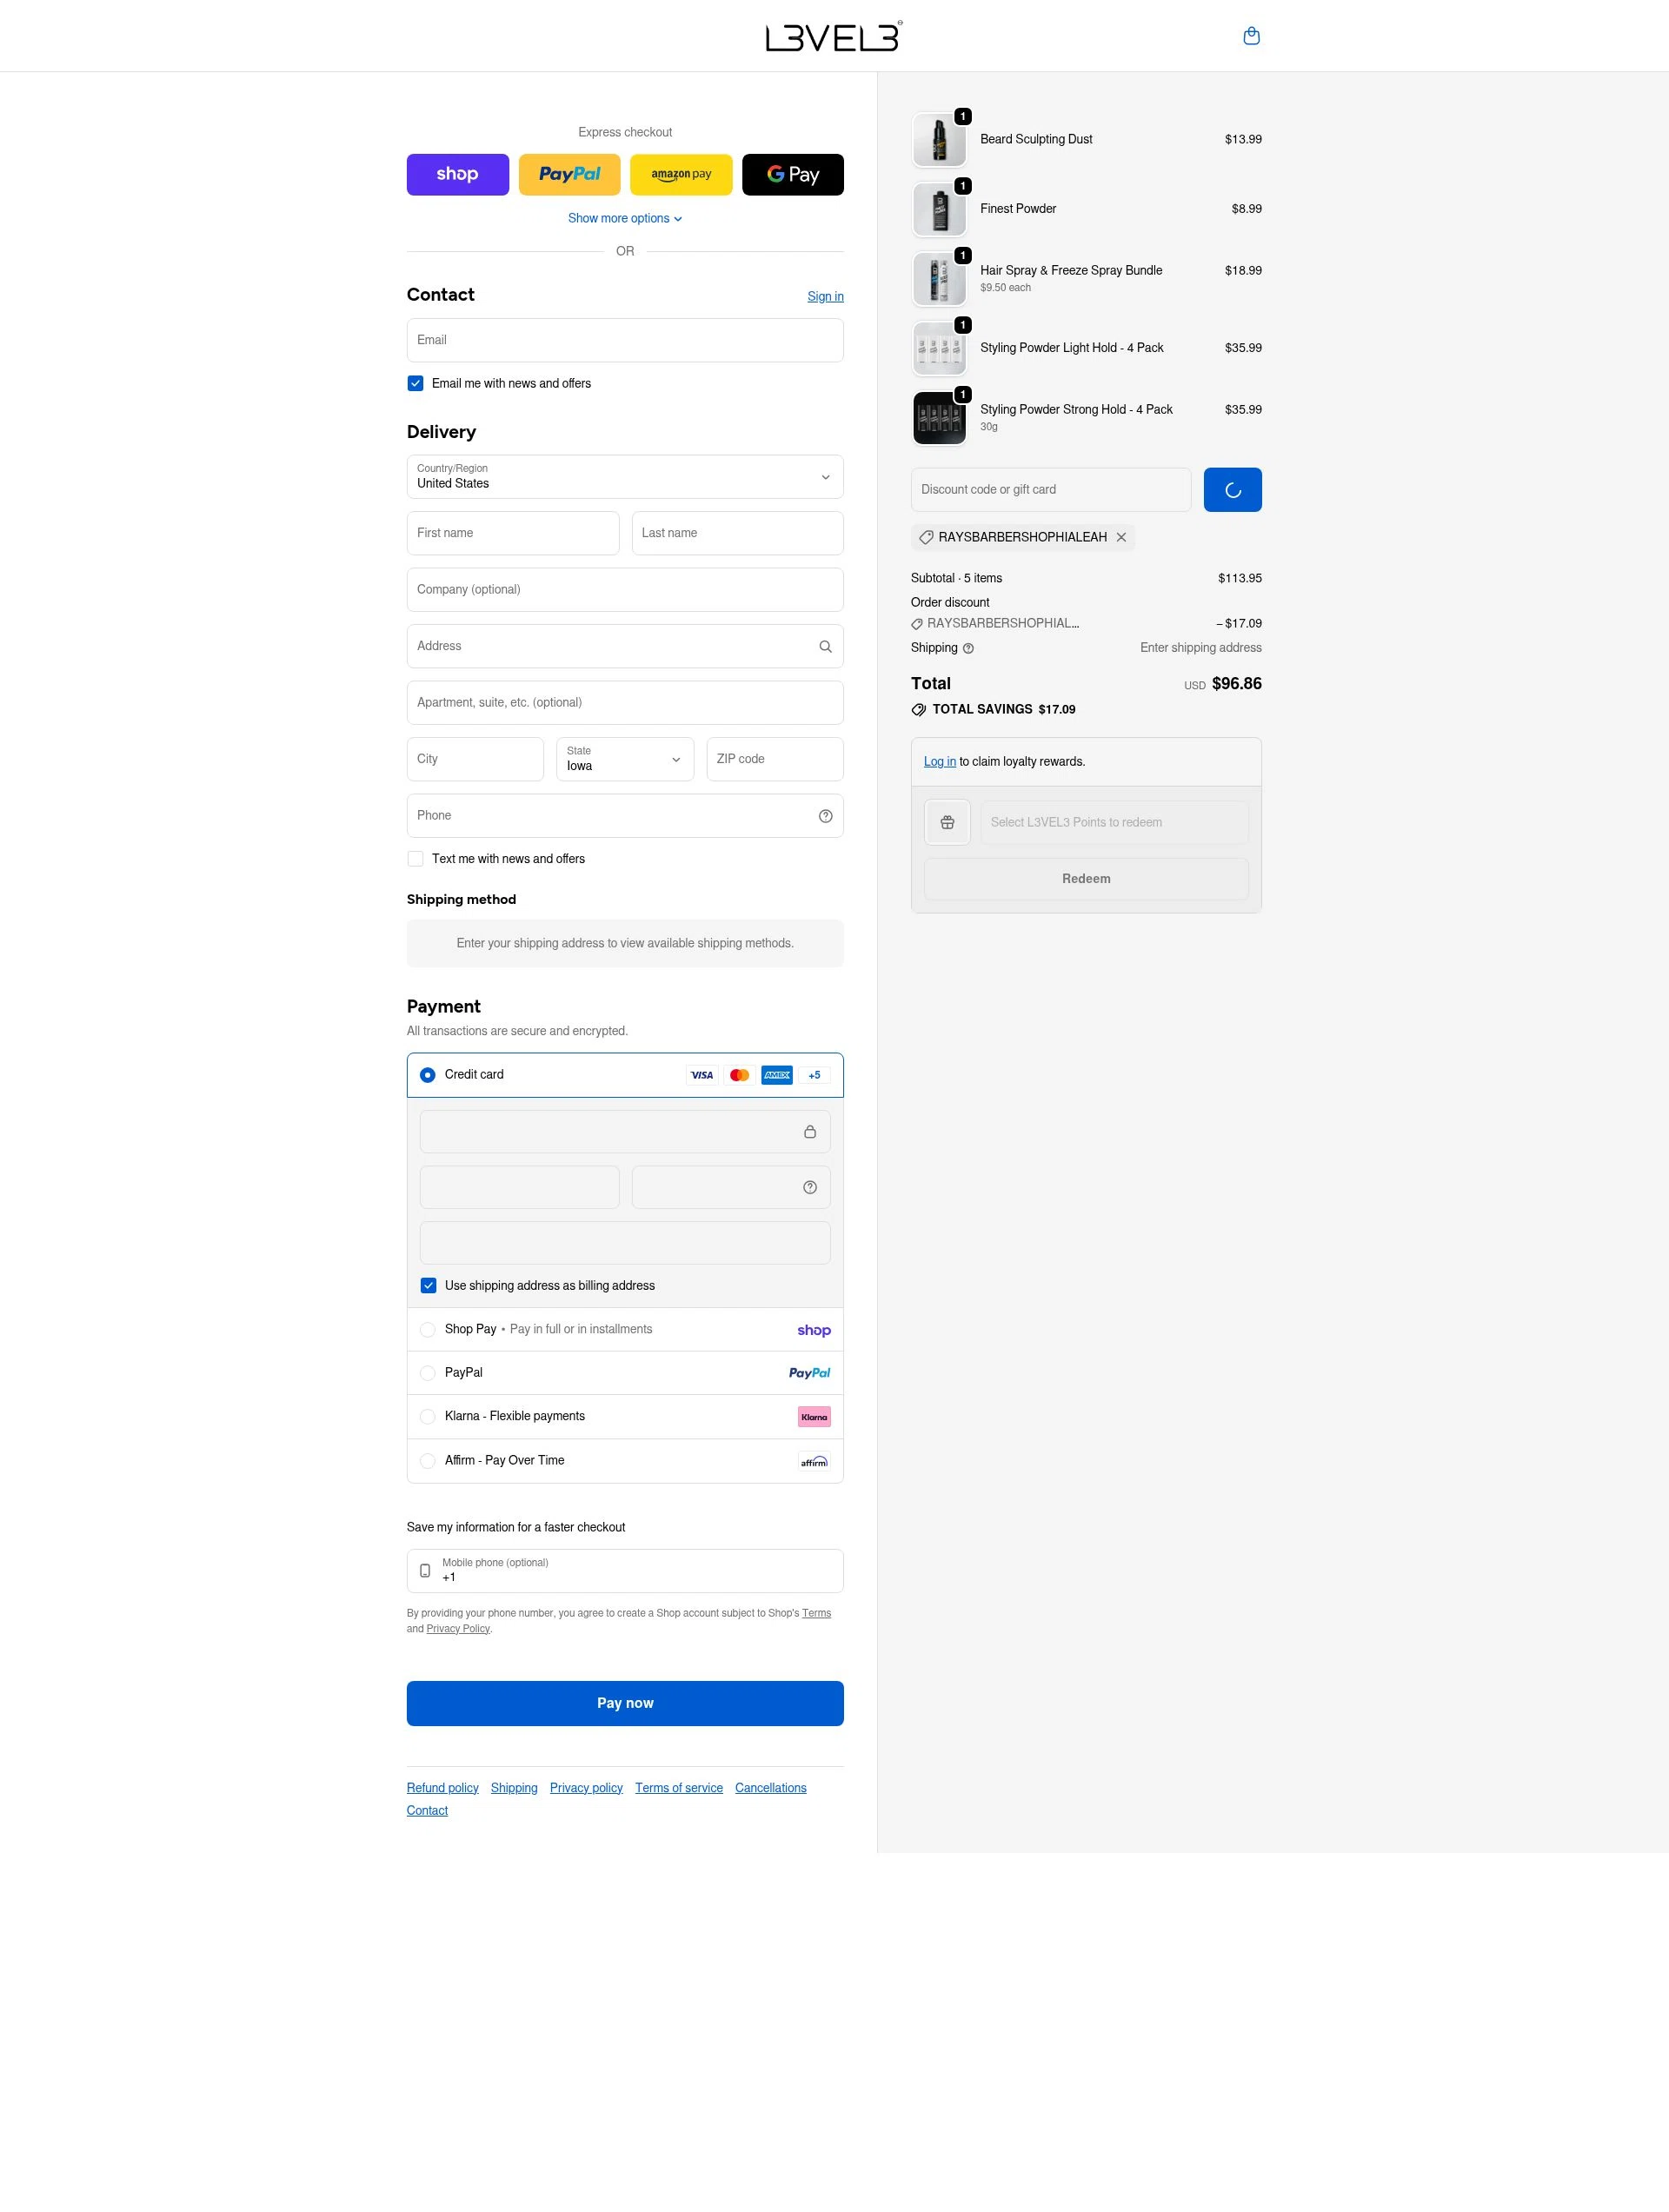The height and width of the screenshot is (2212, 1669).
Task: Open the Sign in link
Action: tap(824, 296)
